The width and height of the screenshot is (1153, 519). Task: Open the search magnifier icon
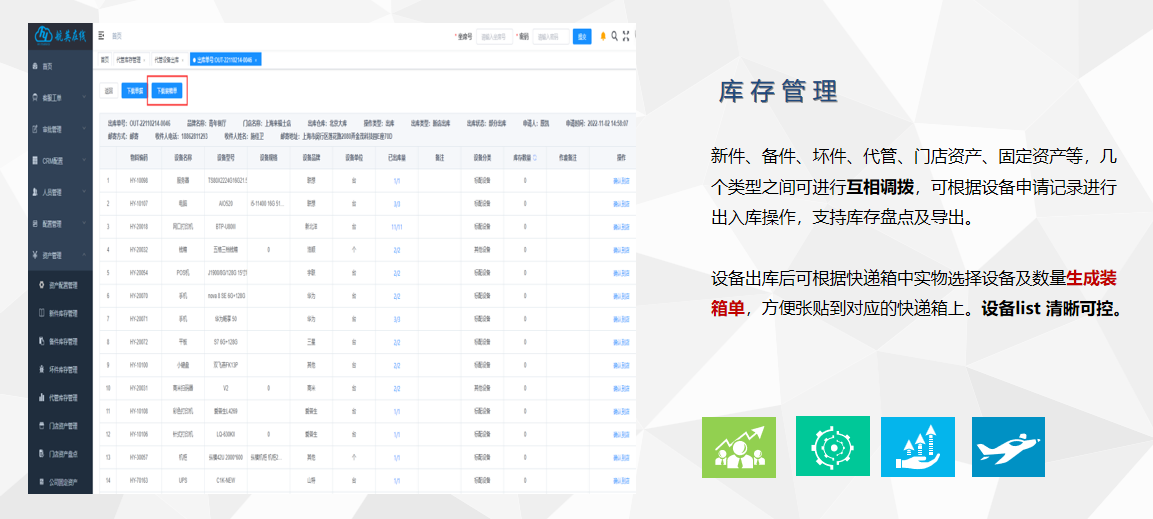tap(614, 36)
